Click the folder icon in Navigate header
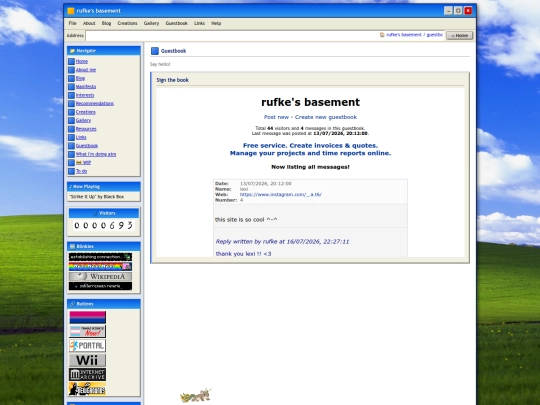This screenshot has width=540, height=405. (x=72, y=51)
